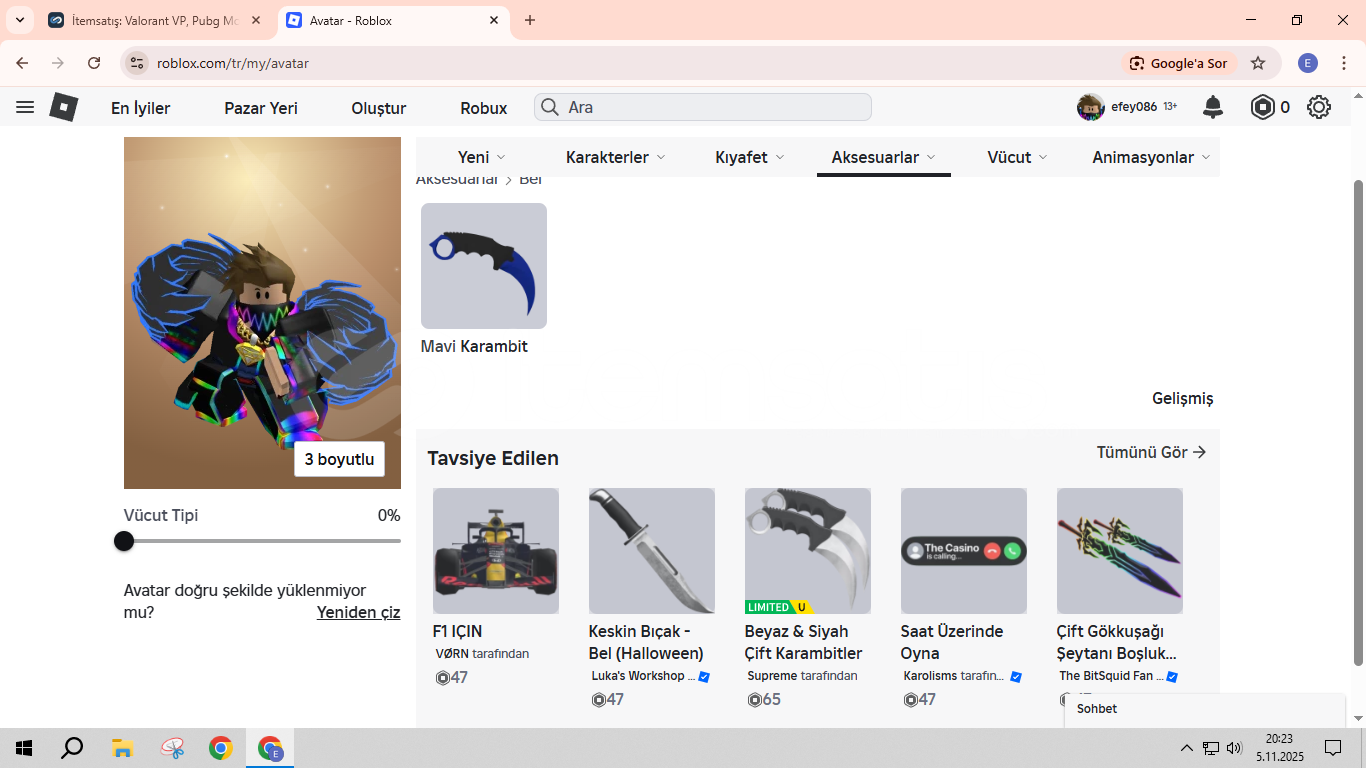The image size is (1366, 768).
Task: Click the search magnifier icon in Ara box
Action: tap(549, 107)
